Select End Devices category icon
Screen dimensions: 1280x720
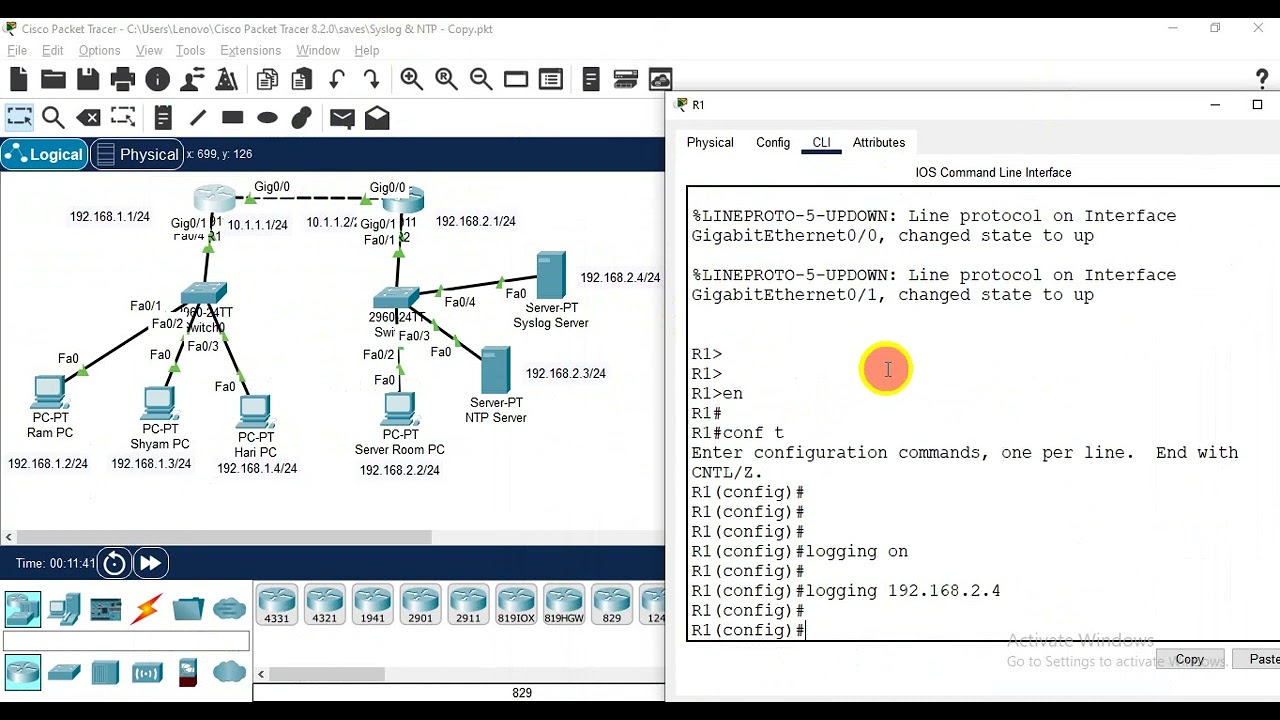(x=64, y=608)
